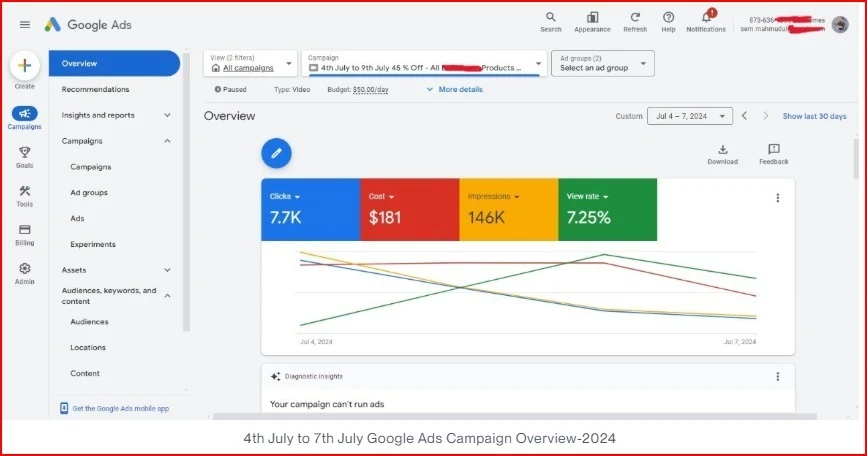Select the yellow Impressions scorecard tile
867x456 pixels.
pos(509,209)
